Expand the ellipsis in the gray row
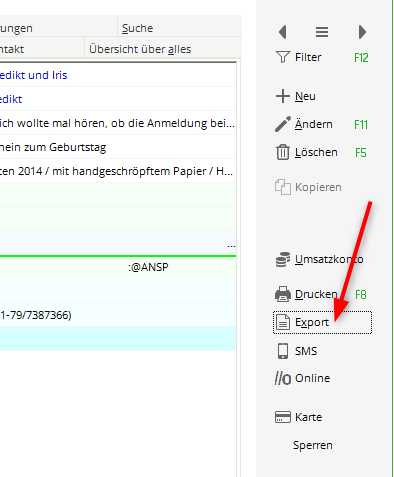This screenshot has height=477, width=394. 231,246
